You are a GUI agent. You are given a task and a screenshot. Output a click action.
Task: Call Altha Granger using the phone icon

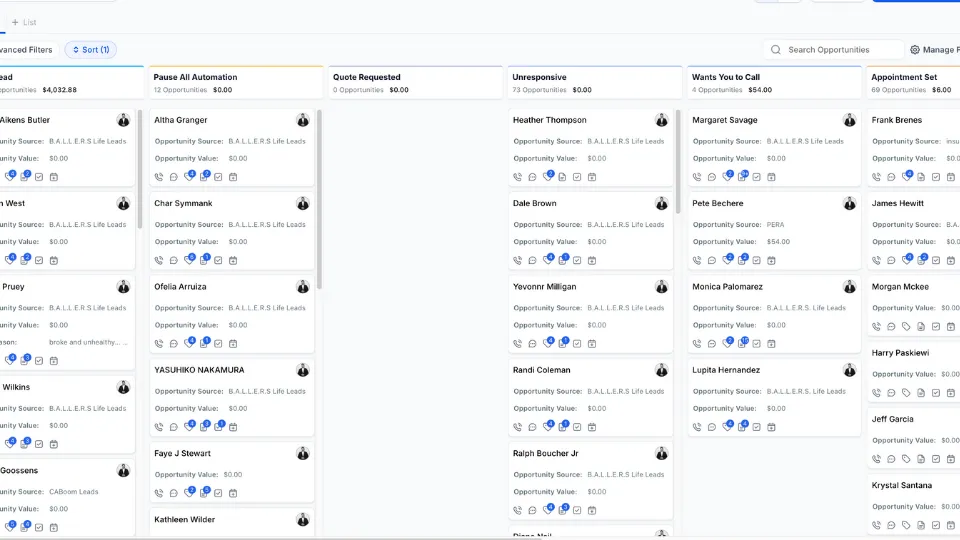[159, 177]
